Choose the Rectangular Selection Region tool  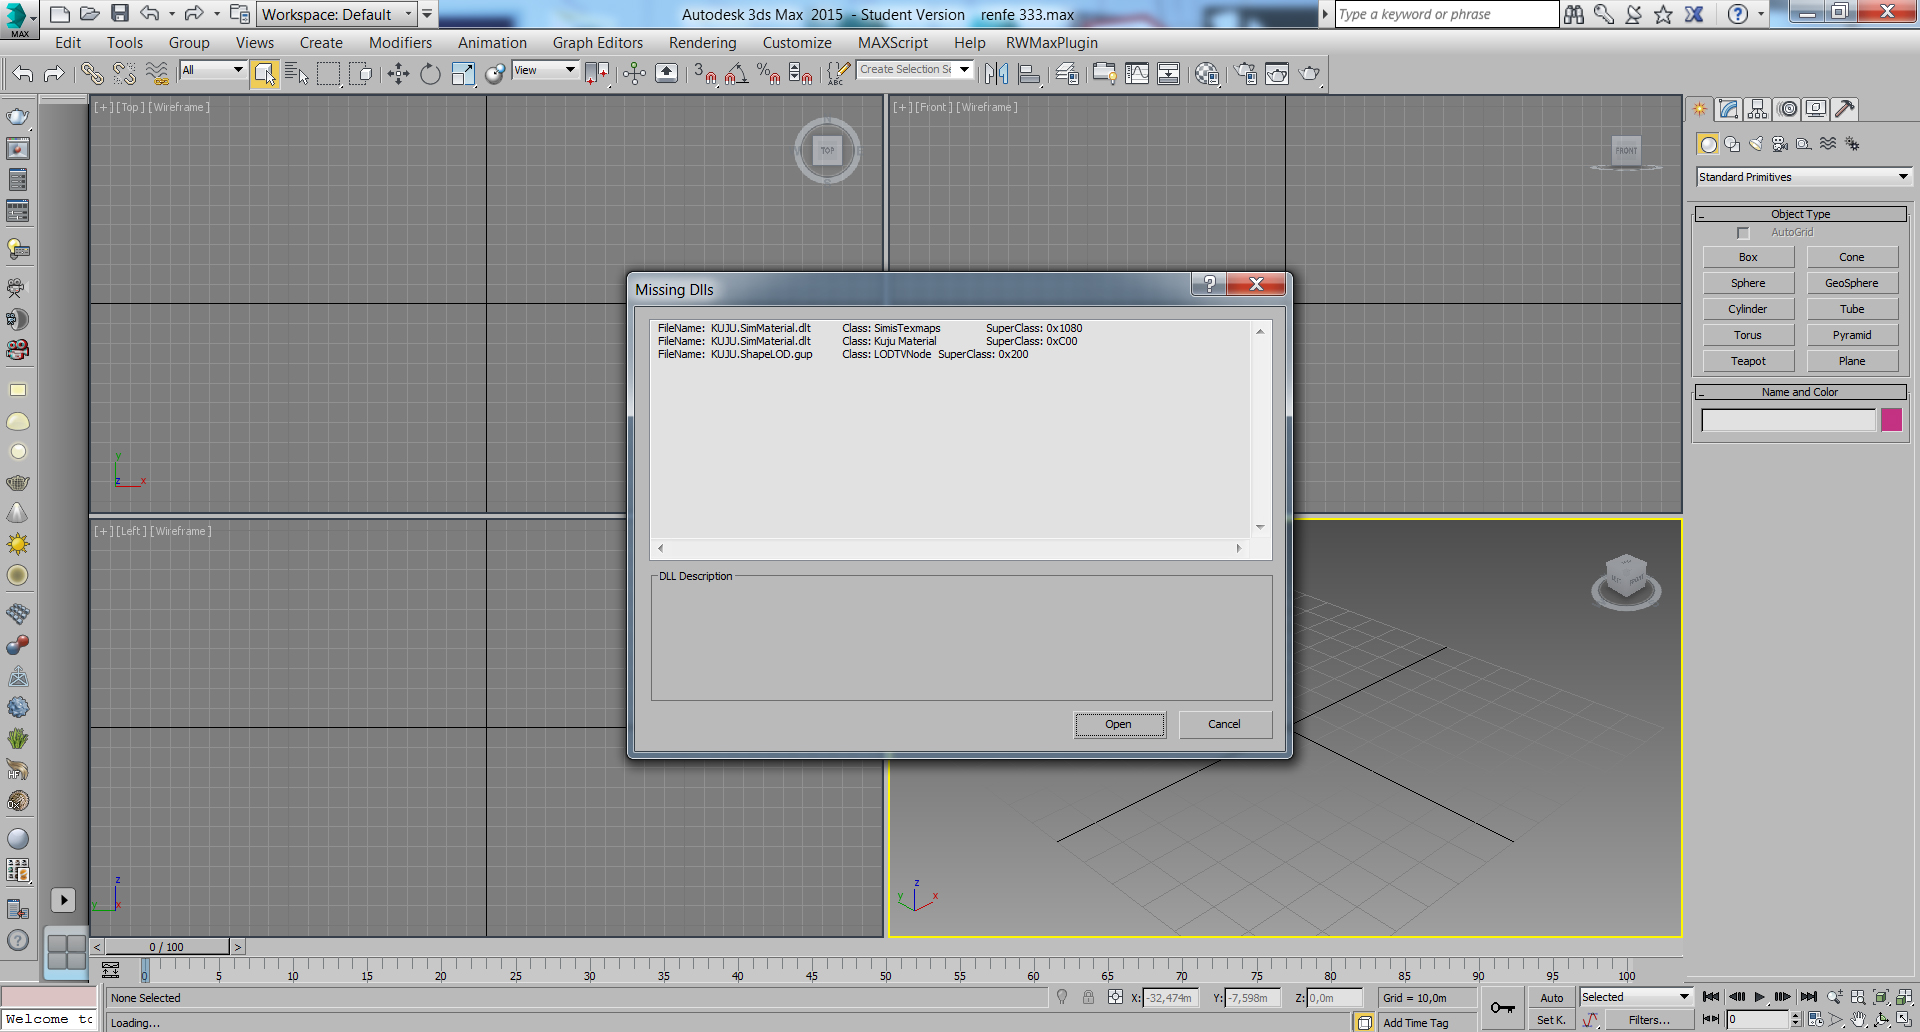329,73
